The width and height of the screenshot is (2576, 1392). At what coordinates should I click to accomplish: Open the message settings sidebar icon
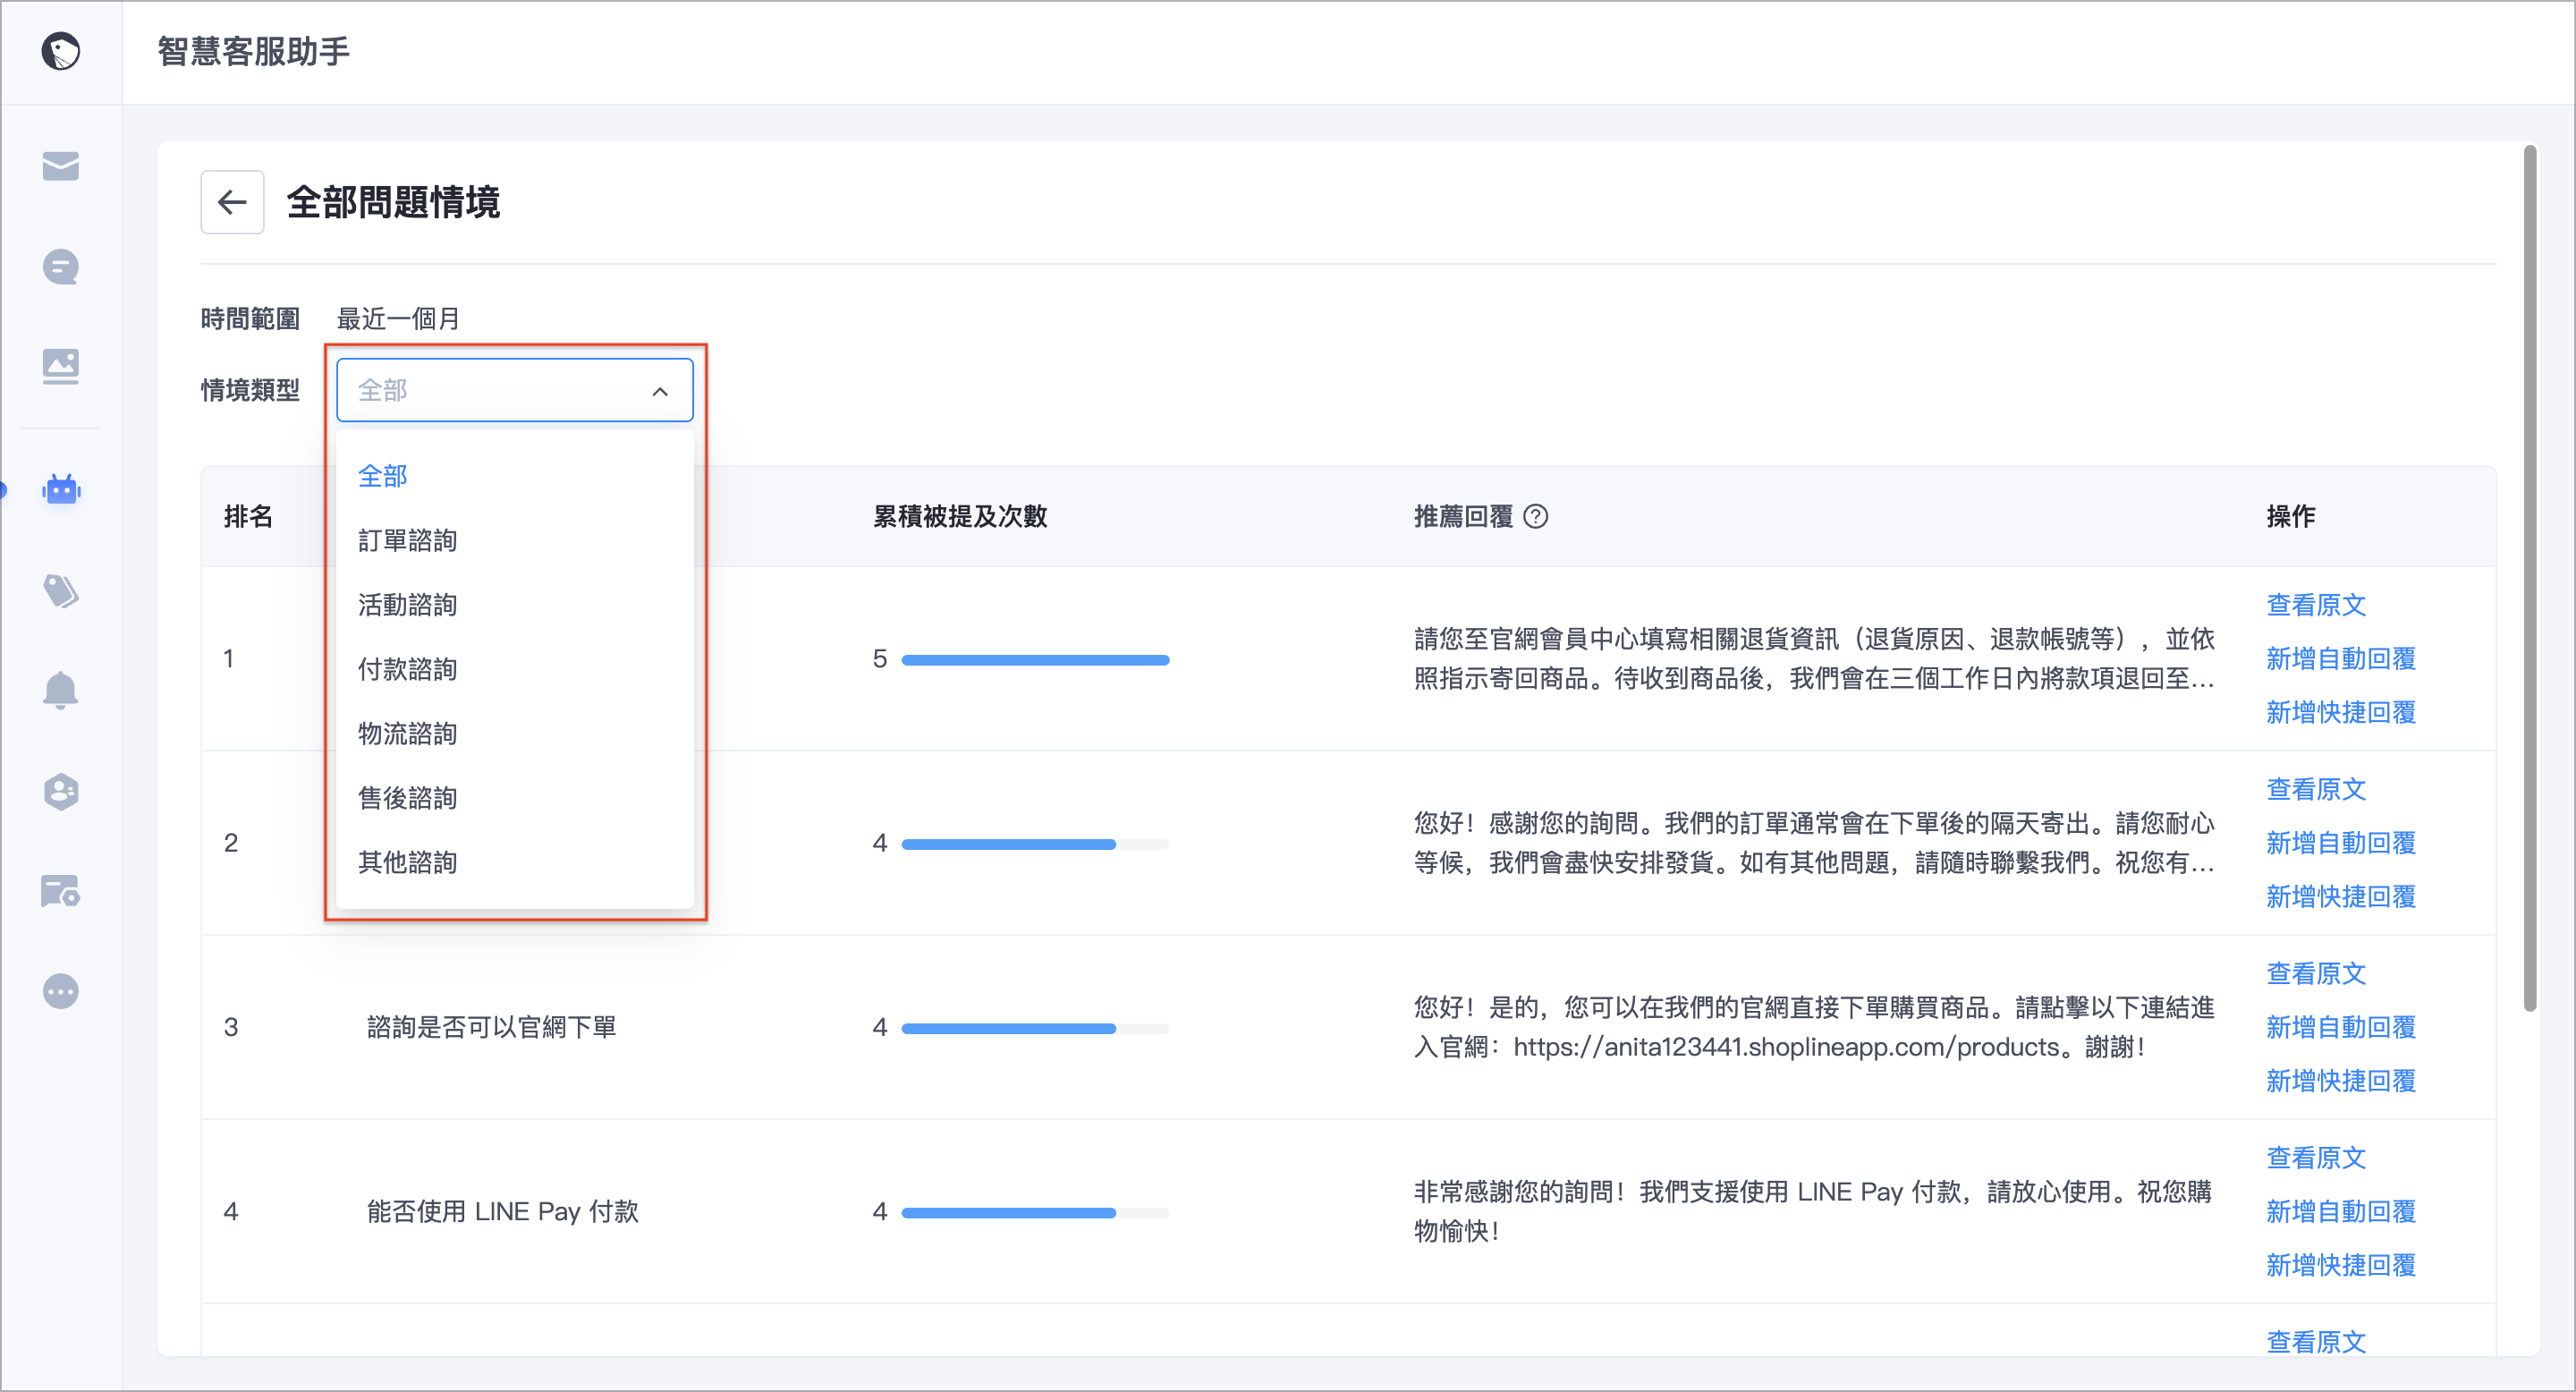point(61,891)
